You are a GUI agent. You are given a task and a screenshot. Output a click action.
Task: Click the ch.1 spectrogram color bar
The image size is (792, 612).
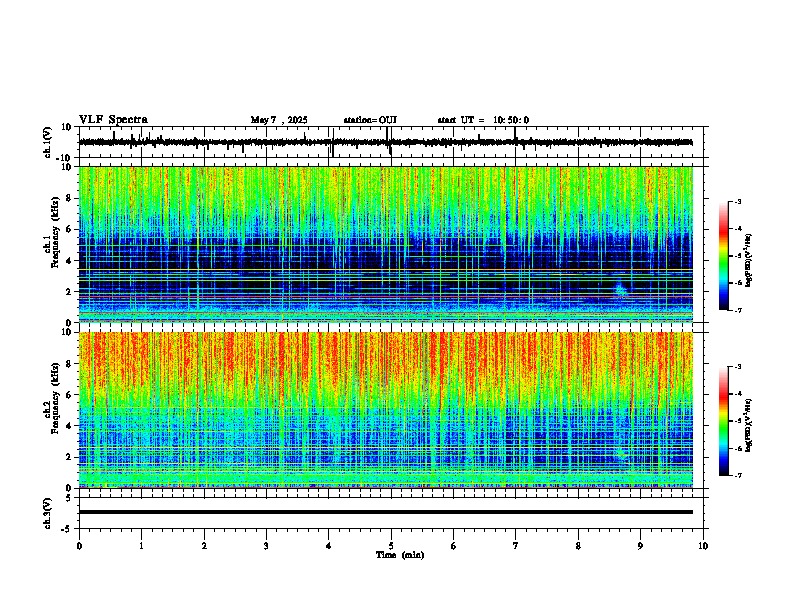(x=724, y=256)
